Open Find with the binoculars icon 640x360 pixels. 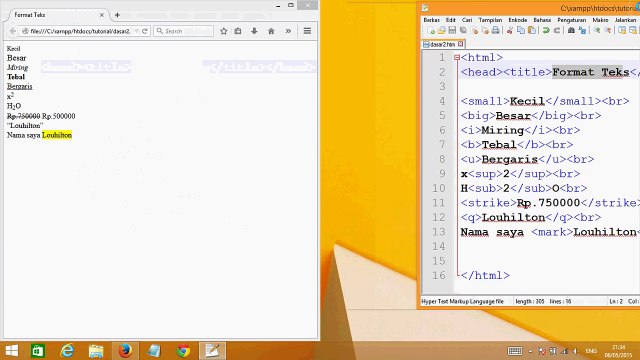pyautogui.click(x=571, y=31)
